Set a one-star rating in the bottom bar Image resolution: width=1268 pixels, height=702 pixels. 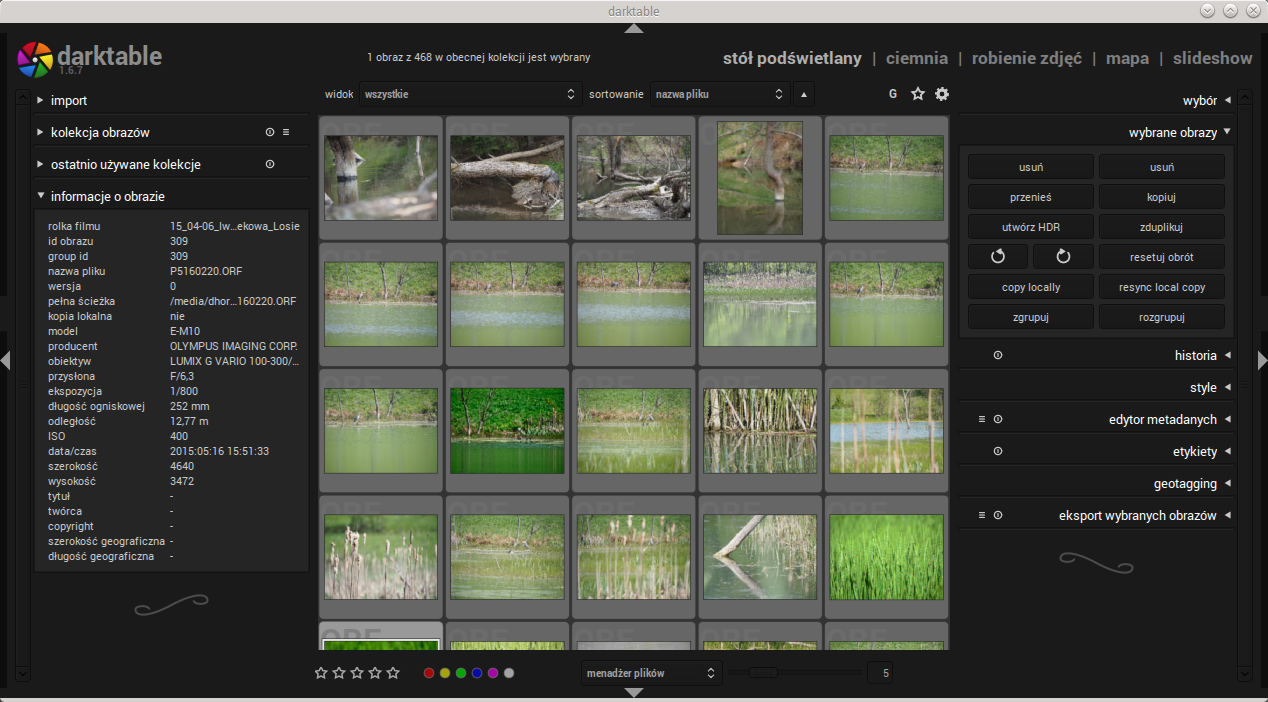point(321,673)
